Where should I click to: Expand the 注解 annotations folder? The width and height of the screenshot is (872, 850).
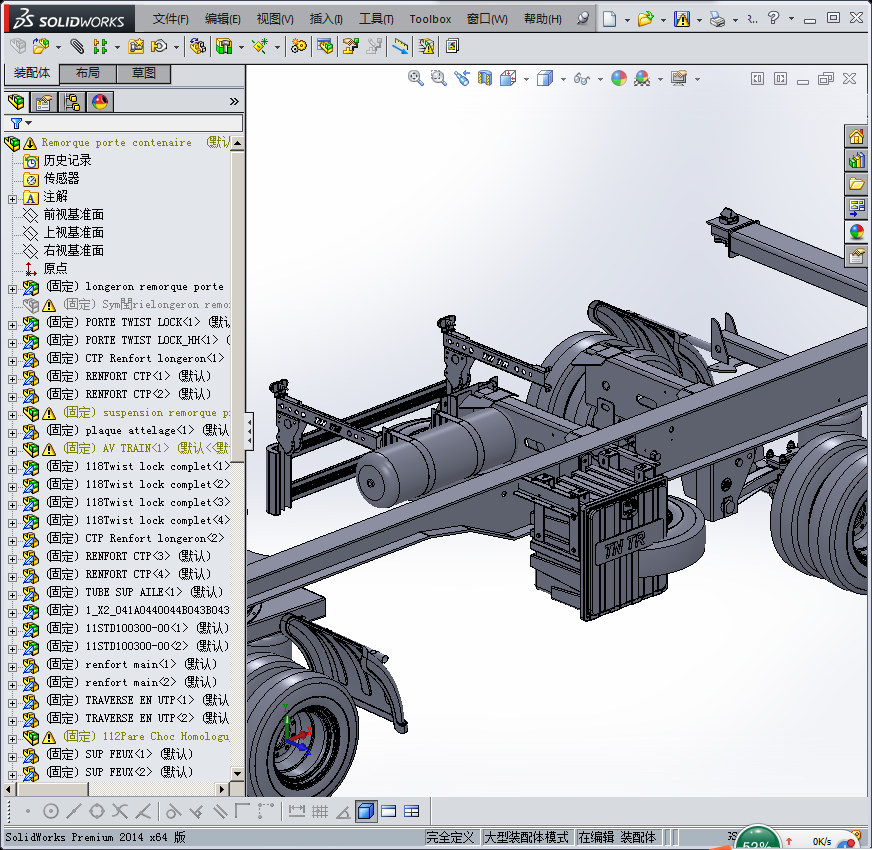click(x=12, y=197)
